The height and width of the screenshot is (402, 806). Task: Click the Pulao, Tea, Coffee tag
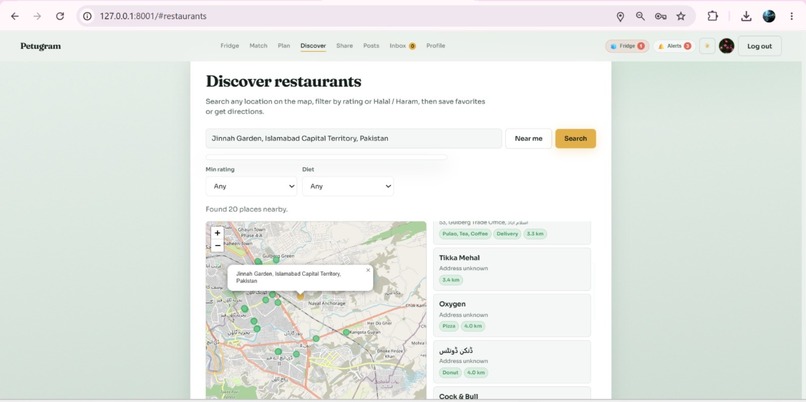click(465, 234)
